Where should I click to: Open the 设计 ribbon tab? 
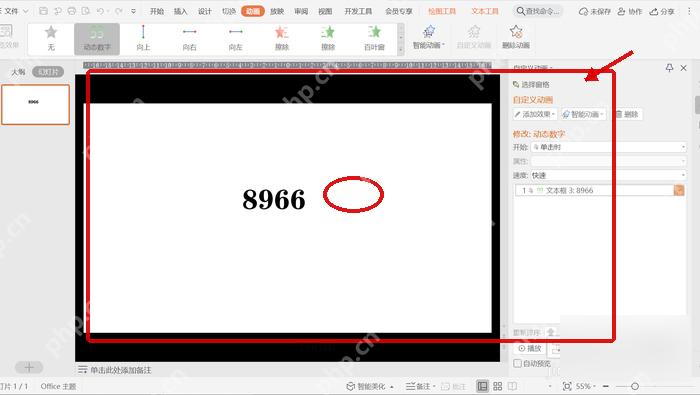204,11
